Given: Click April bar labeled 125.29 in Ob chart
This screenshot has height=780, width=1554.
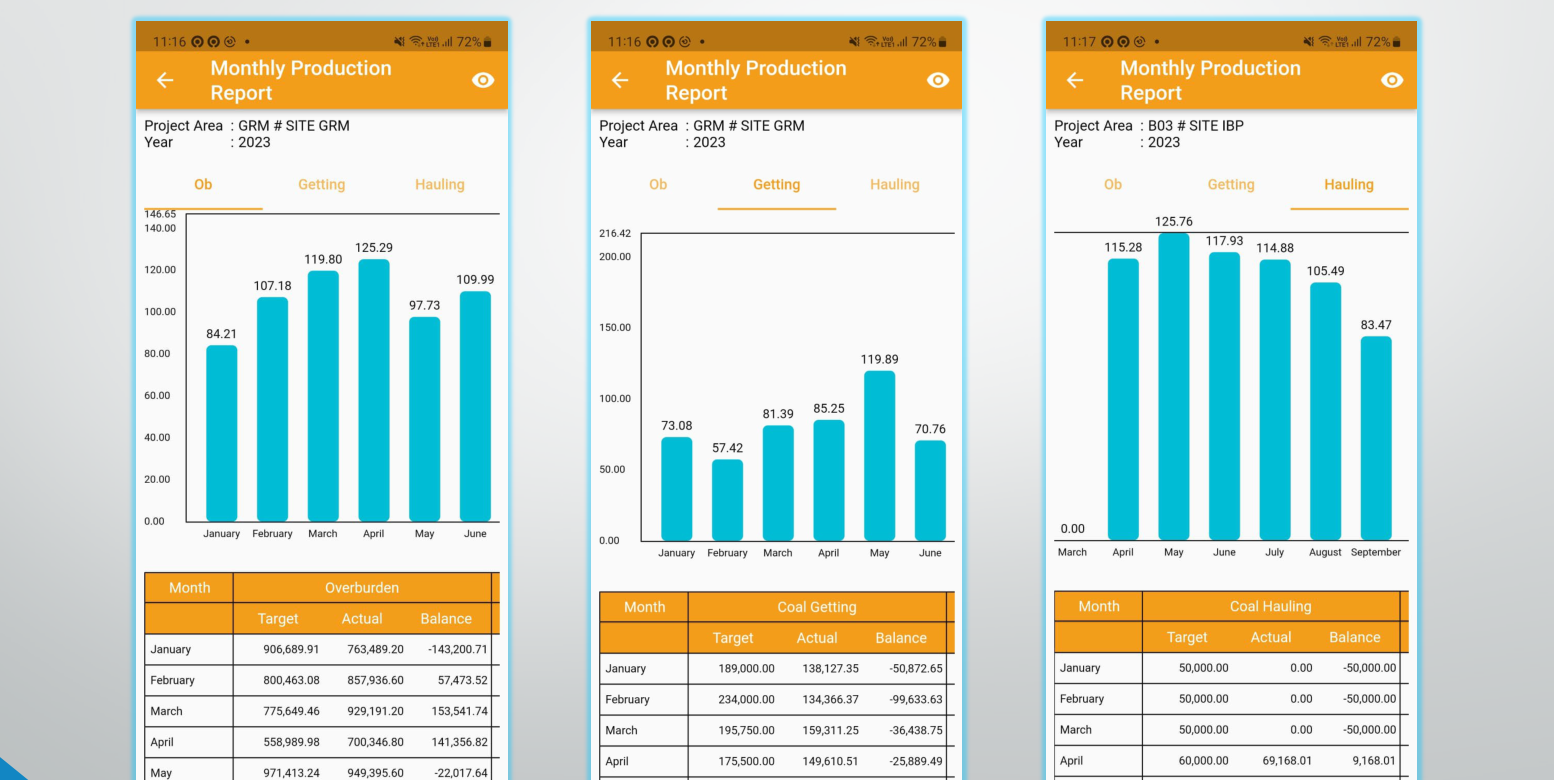Looking at the screenshot, I should pos(374,390).
